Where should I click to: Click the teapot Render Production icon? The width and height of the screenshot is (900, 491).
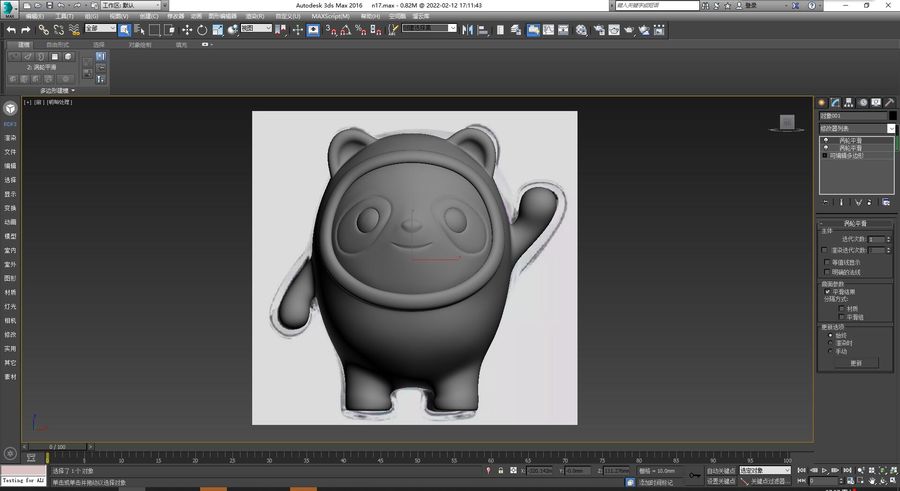(629, 30)
